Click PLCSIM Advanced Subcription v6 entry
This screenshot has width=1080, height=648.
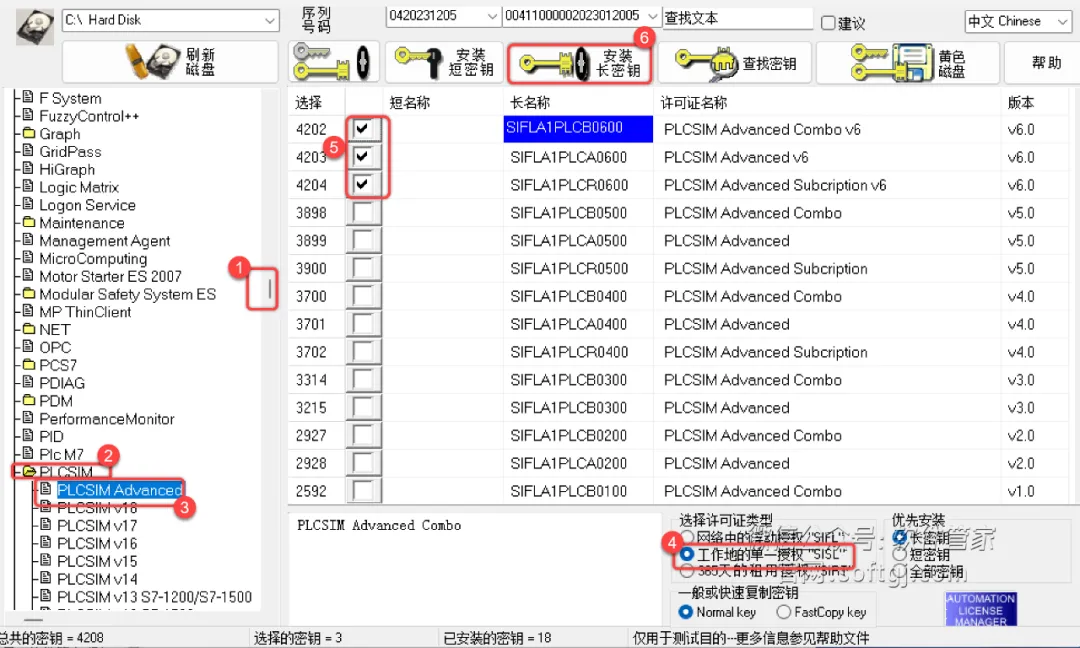point(775,185)
